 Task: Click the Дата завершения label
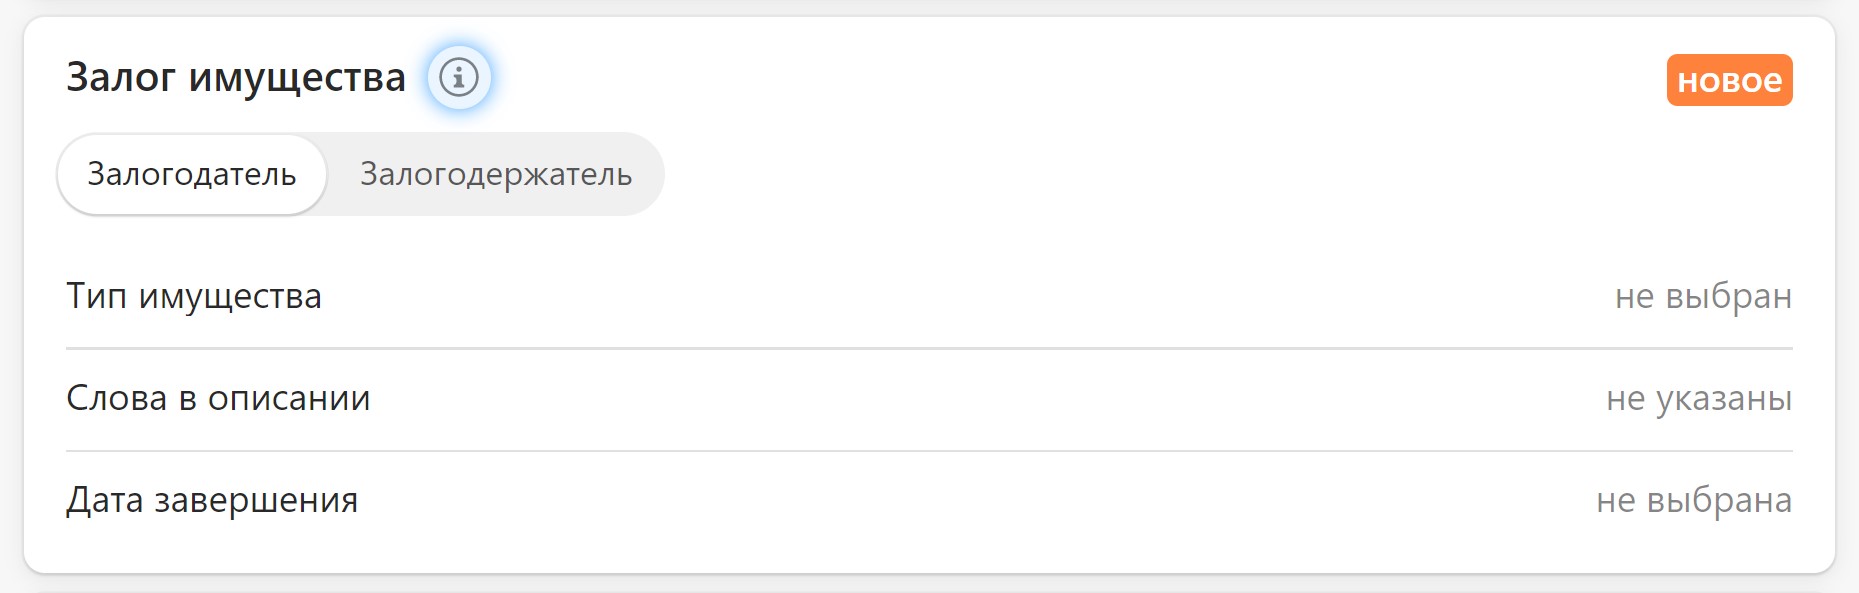(x=212, y=501)
